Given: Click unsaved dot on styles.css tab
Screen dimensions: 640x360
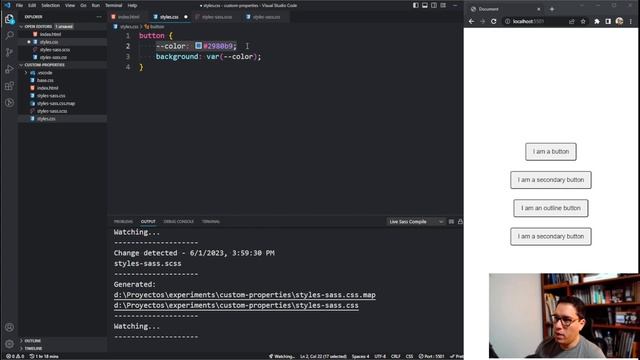Looking at the screenshot, I should tap(186, 17).
